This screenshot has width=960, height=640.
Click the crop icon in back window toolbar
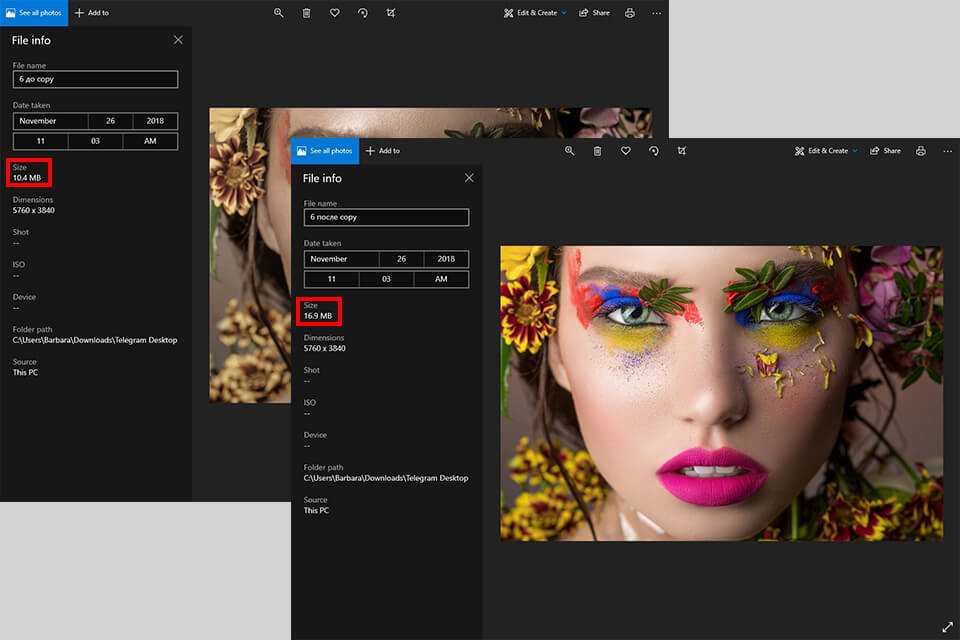390,13
